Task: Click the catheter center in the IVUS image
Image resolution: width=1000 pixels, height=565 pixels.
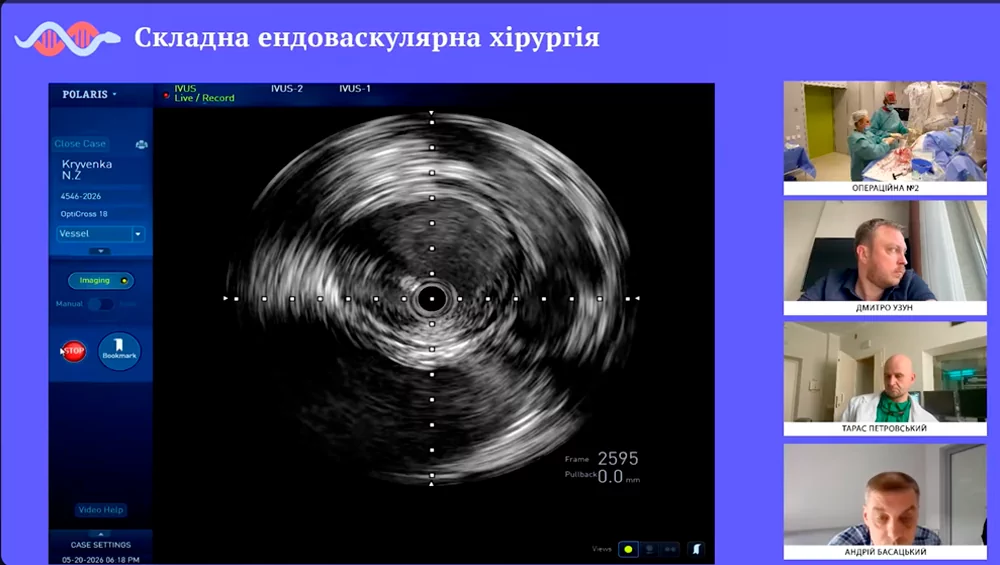Action: click(x=432, y=298)
